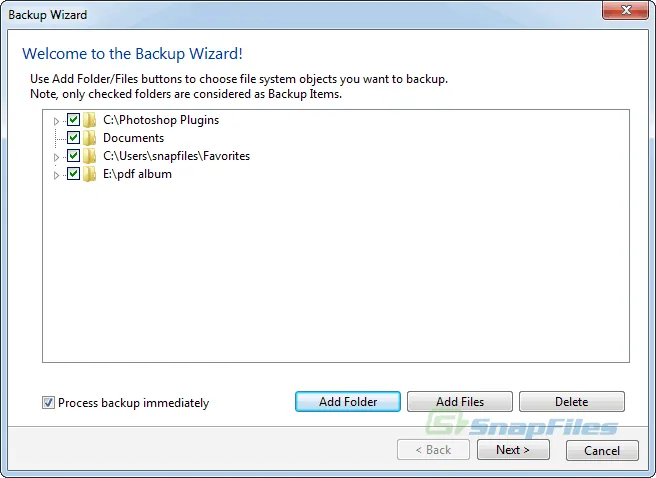Proceed with the Next button
This screenshot has width=656, height=478.
512,450
